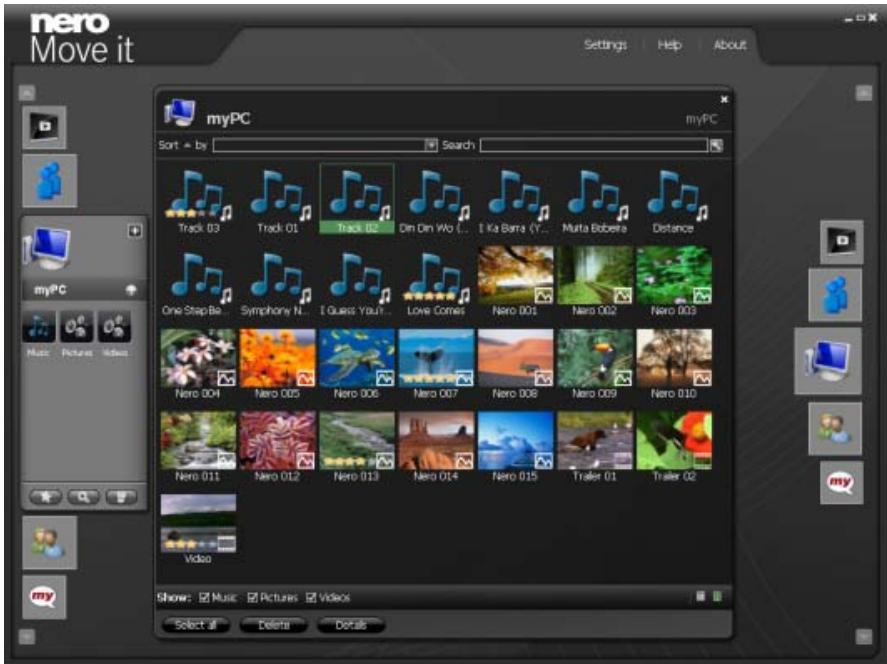Select the blue figures device icon in right sidebar
Screen dimensions: 887x664
(x=835, y=295)
